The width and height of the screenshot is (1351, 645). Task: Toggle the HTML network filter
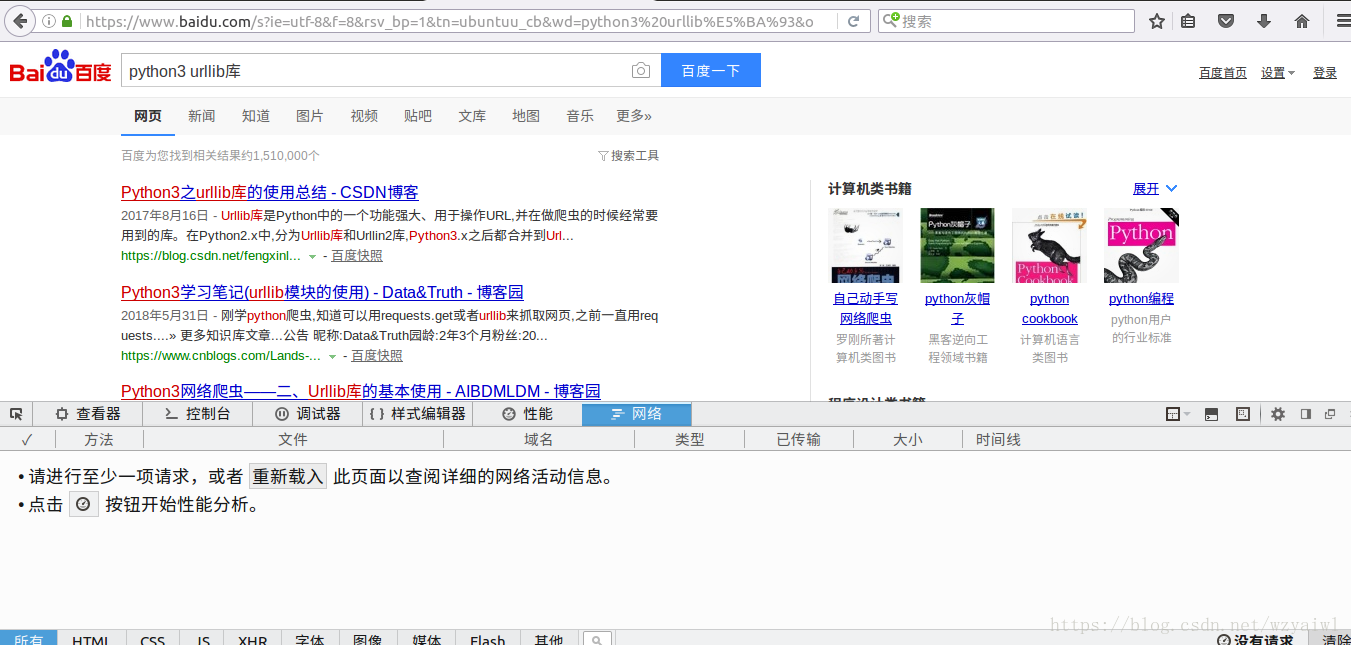(91, 639)
